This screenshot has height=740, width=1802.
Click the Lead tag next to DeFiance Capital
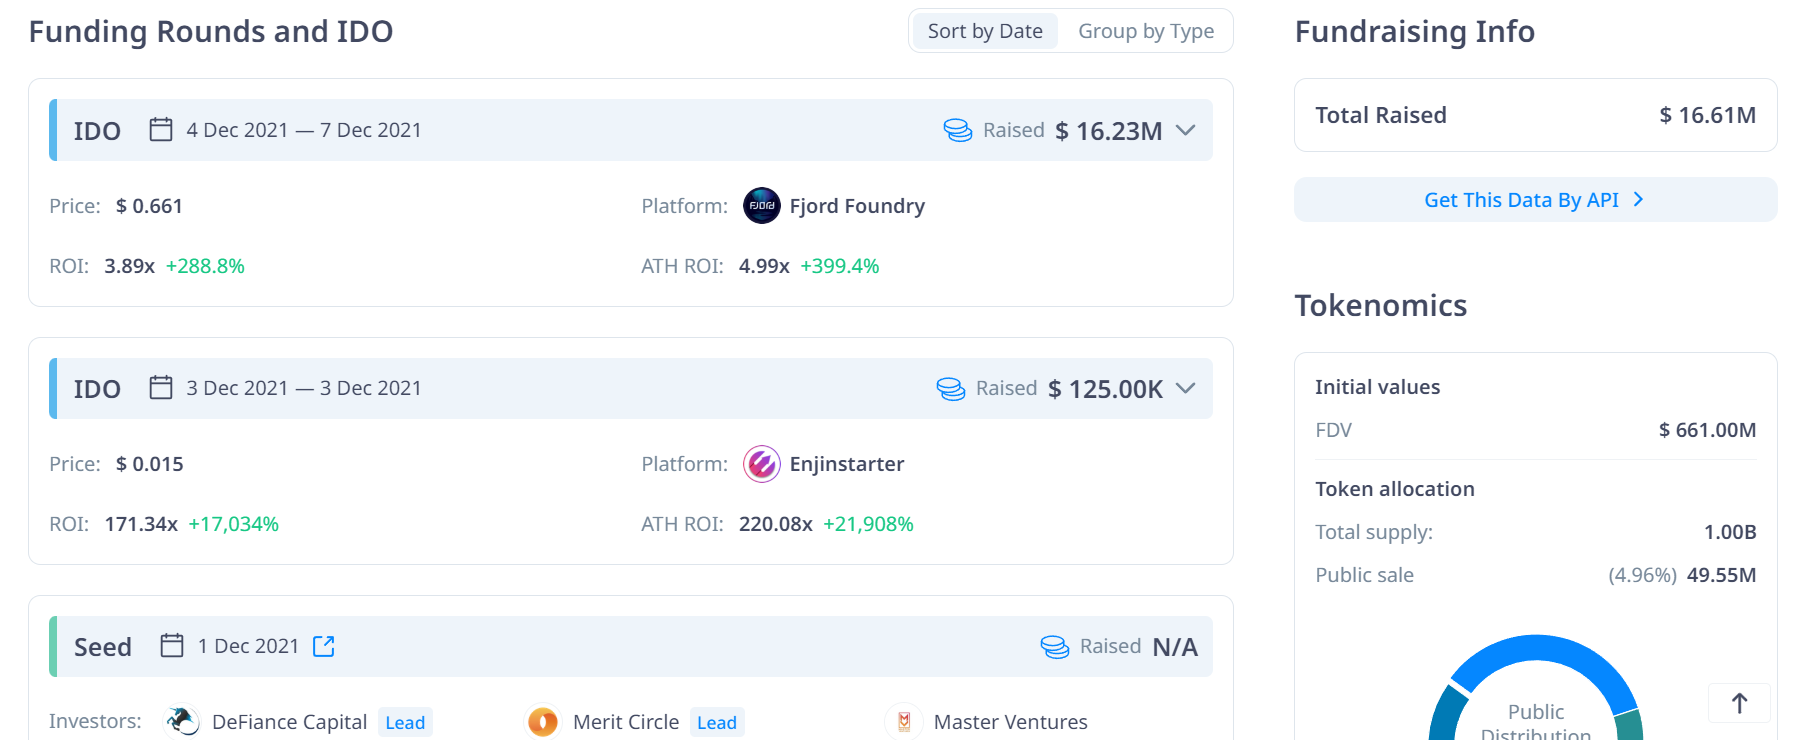tap(405, 723)
